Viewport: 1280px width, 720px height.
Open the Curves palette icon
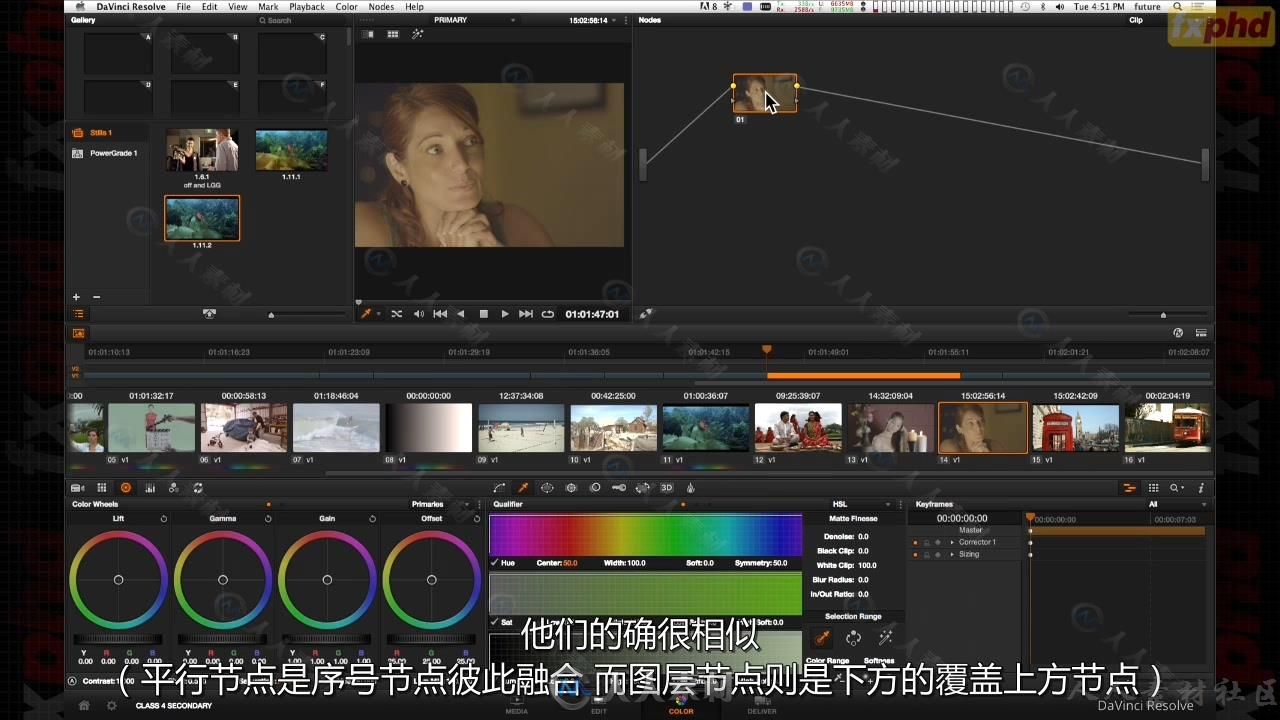point(499,488)
